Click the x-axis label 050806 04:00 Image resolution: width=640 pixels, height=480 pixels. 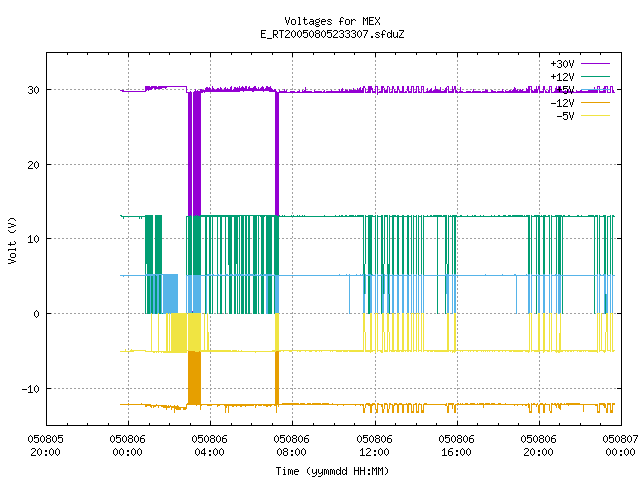tap(209, 445)
